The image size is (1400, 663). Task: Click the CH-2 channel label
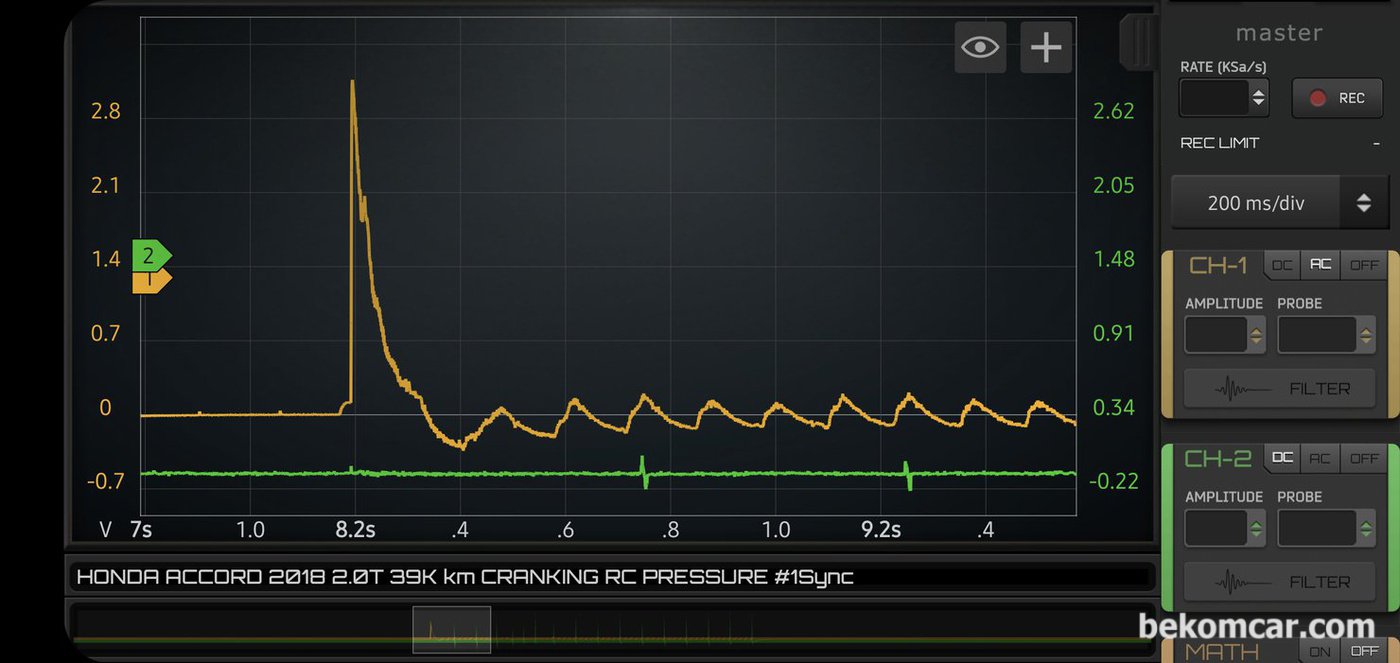pos(1217,459)
